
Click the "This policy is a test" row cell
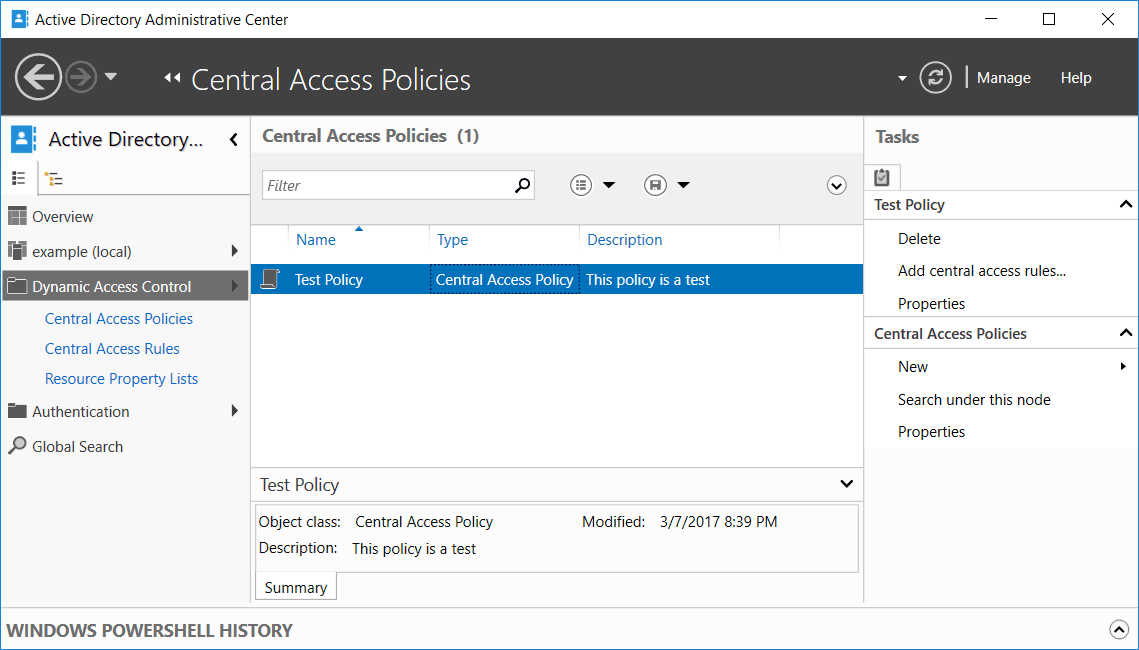(x=648, y=280)
